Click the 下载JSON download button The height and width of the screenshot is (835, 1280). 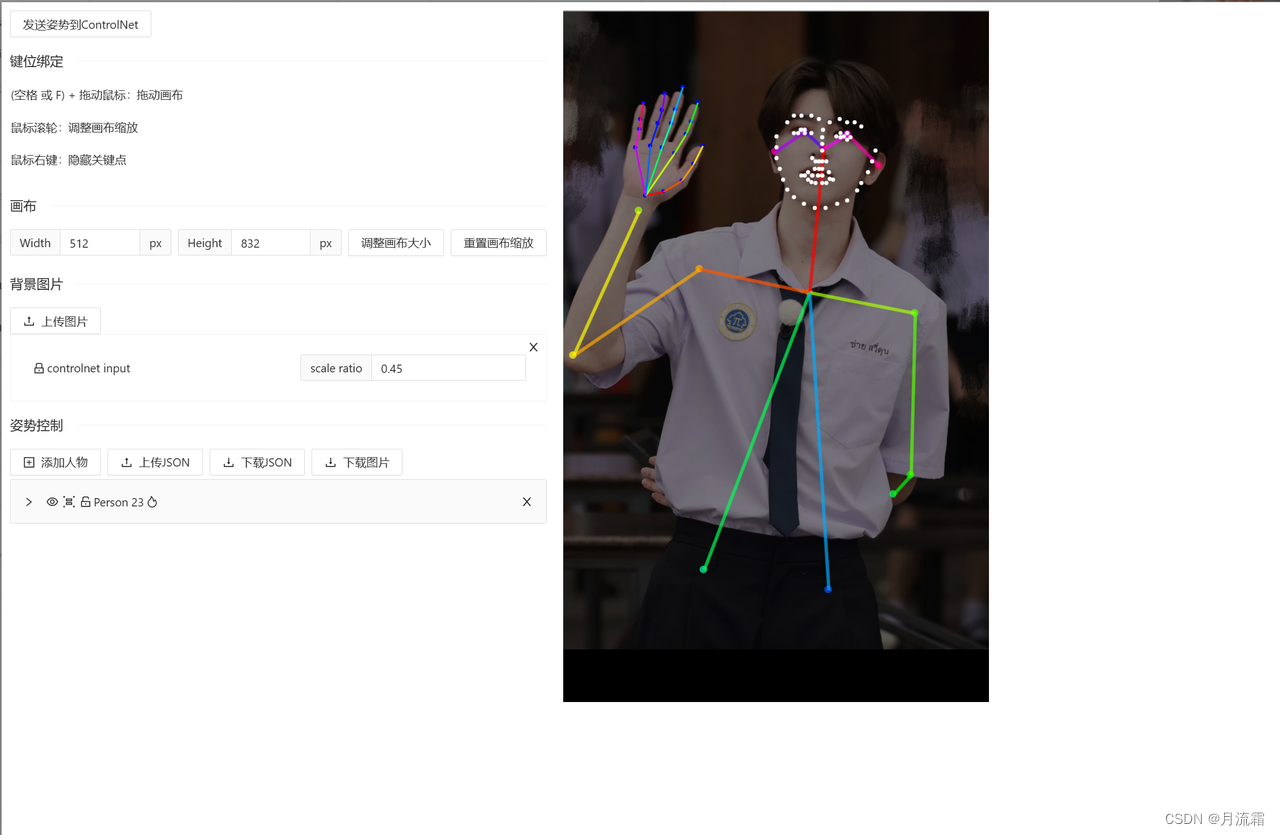click(x=257, y=462)
